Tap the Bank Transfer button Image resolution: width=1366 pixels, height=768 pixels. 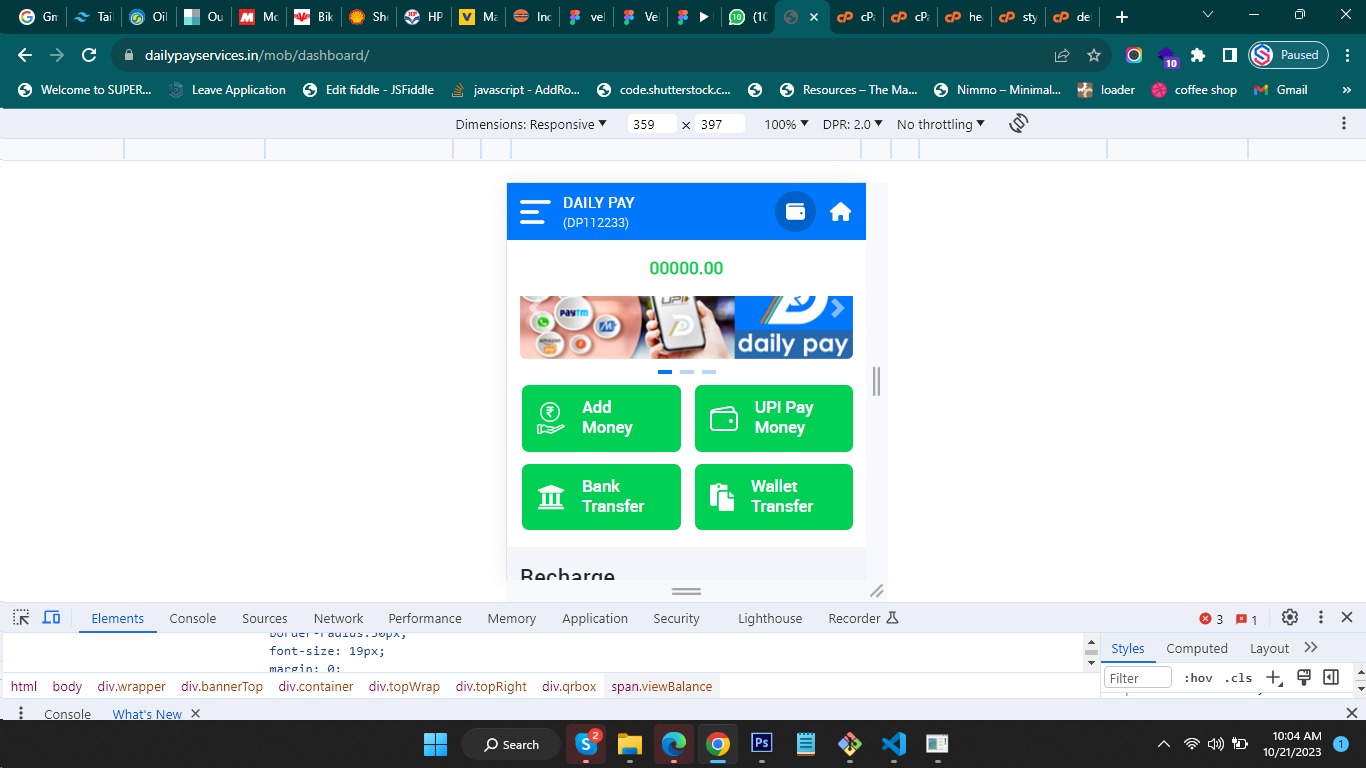pyautogui.click(x=601, y=497)
